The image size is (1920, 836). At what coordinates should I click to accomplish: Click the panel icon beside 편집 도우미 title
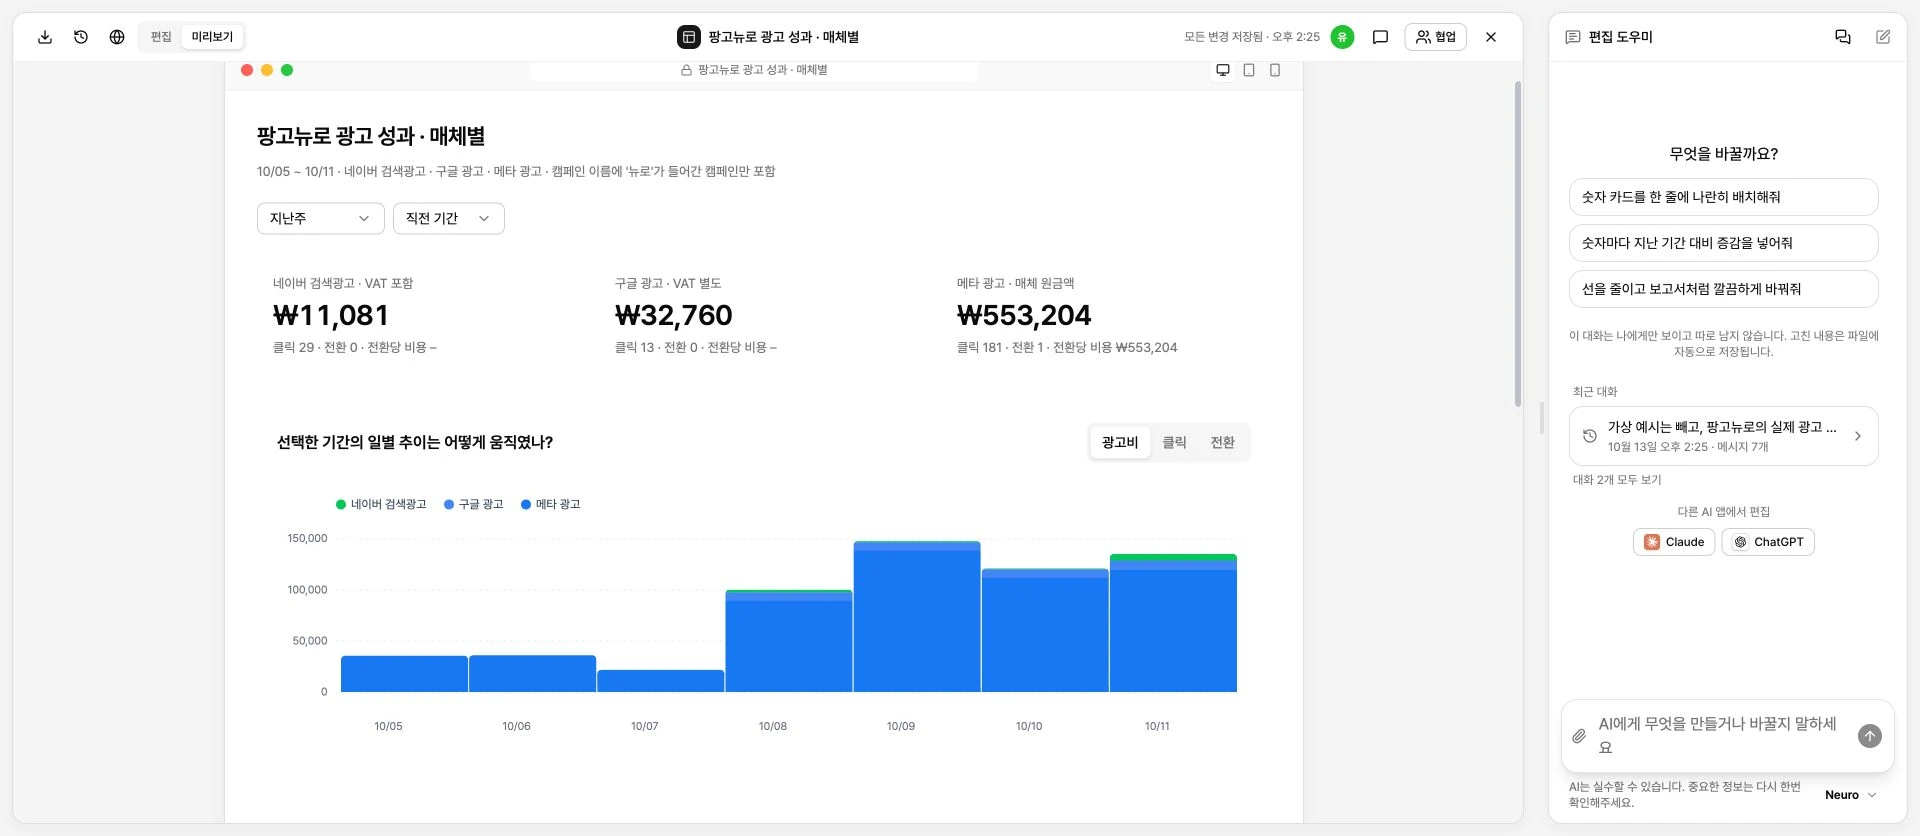pyautogui.click(x=1573, y=37)
